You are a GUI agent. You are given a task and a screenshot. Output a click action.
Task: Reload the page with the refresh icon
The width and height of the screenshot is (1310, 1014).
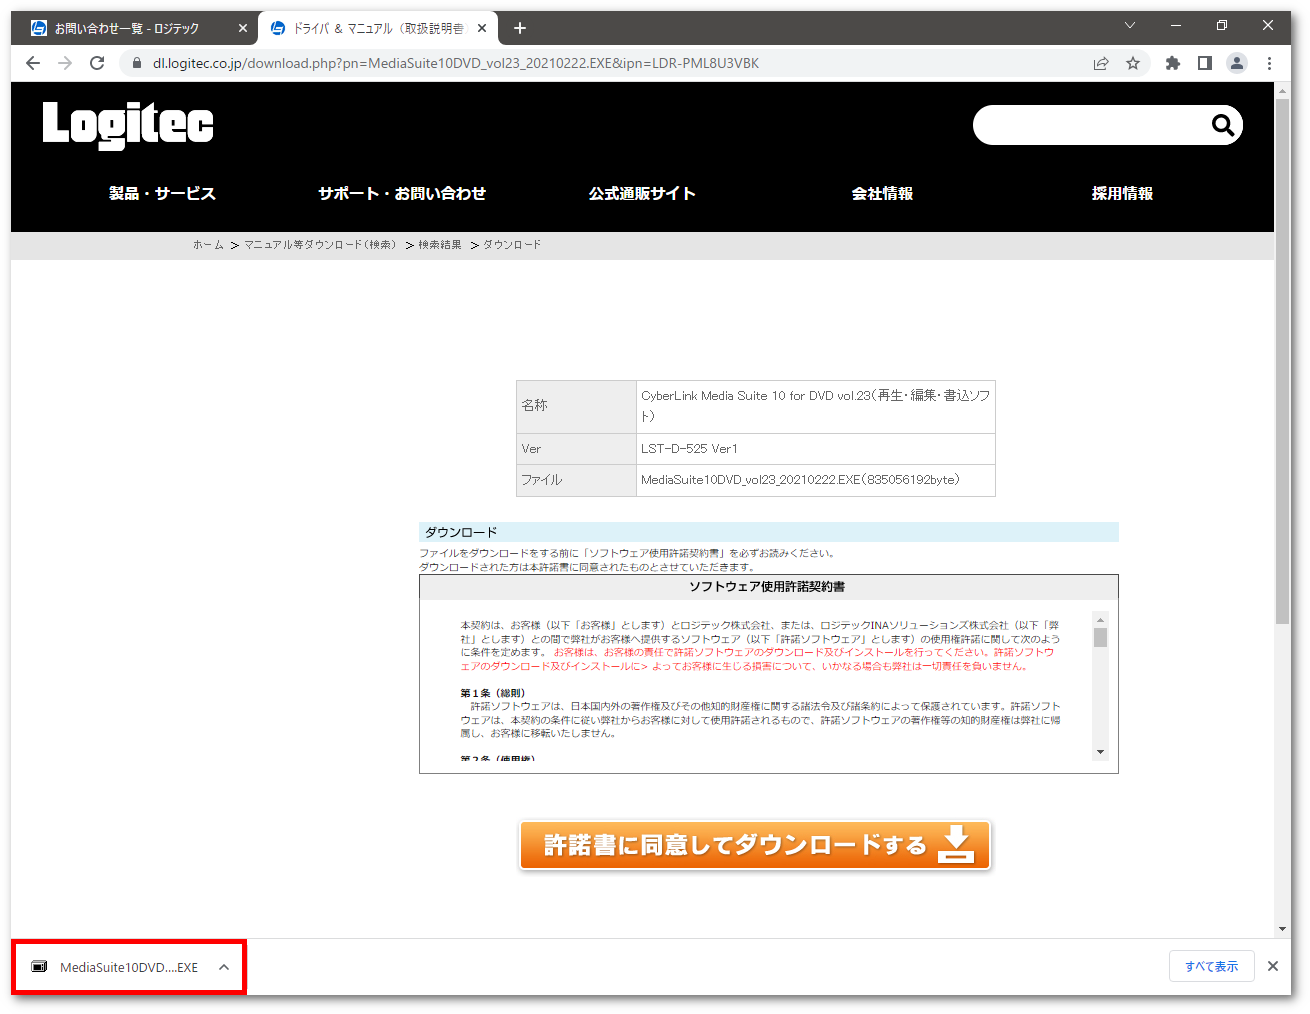(97, 63)
